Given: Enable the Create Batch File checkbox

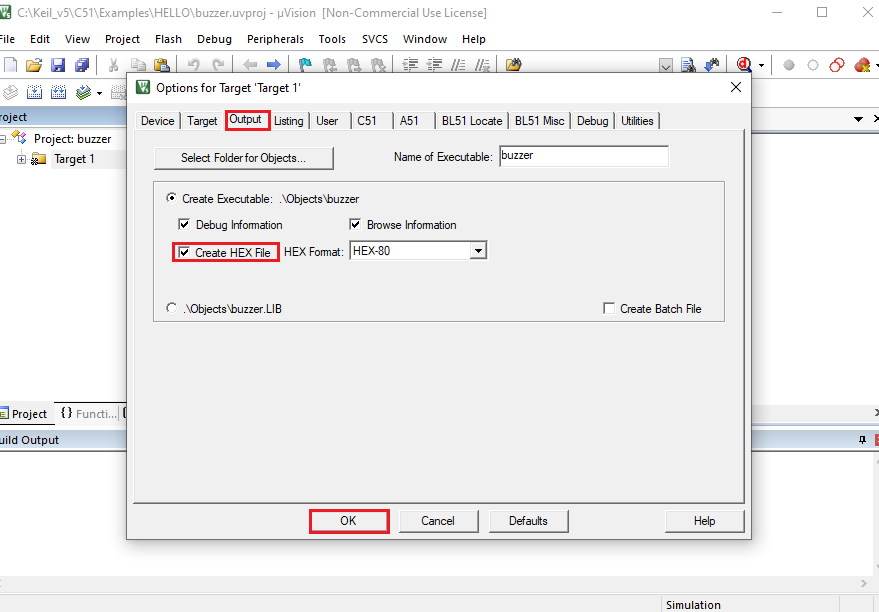Looking at the screenshot, I should coord(609,308).
